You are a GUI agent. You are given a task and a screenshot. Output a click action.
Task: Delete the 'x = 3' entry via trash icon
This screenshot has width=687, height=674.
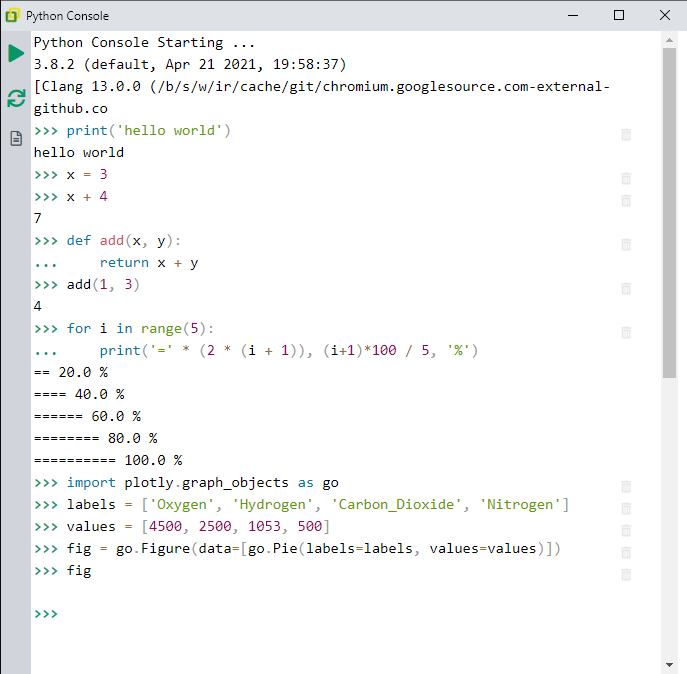626,178
